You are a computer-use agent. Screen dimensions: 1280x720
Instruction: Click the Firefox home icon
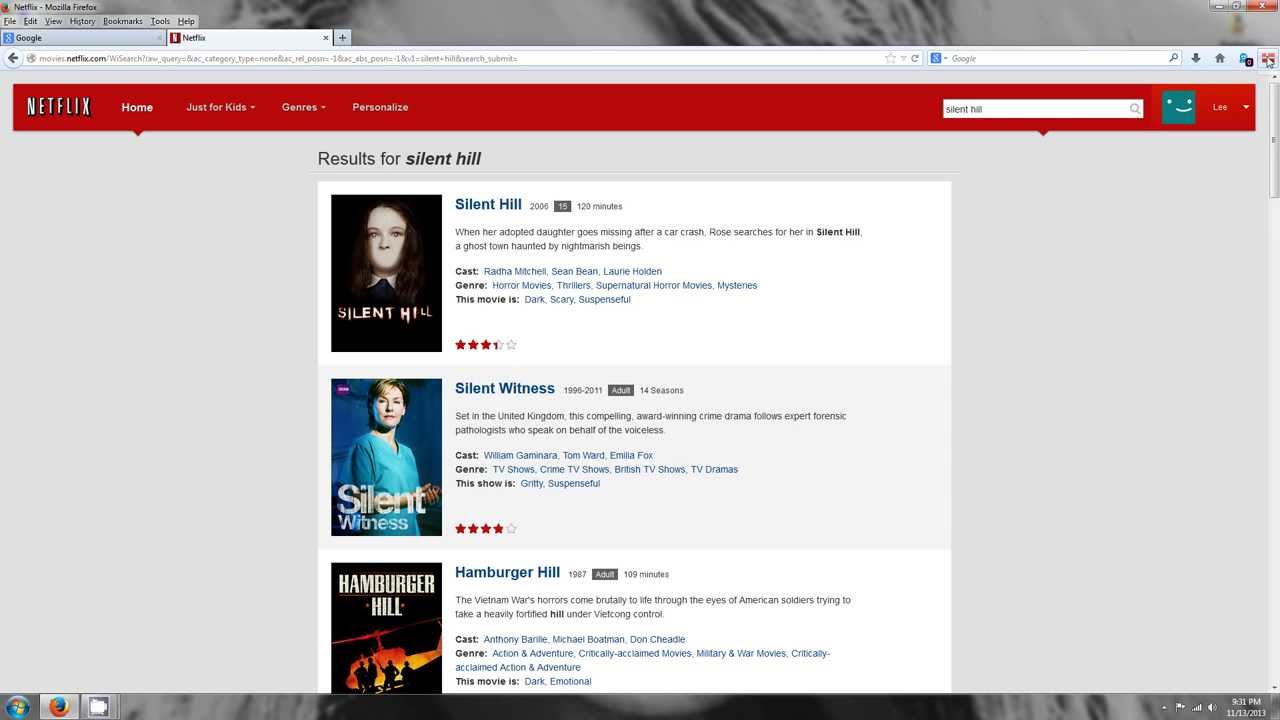[x=1220, y=58]
